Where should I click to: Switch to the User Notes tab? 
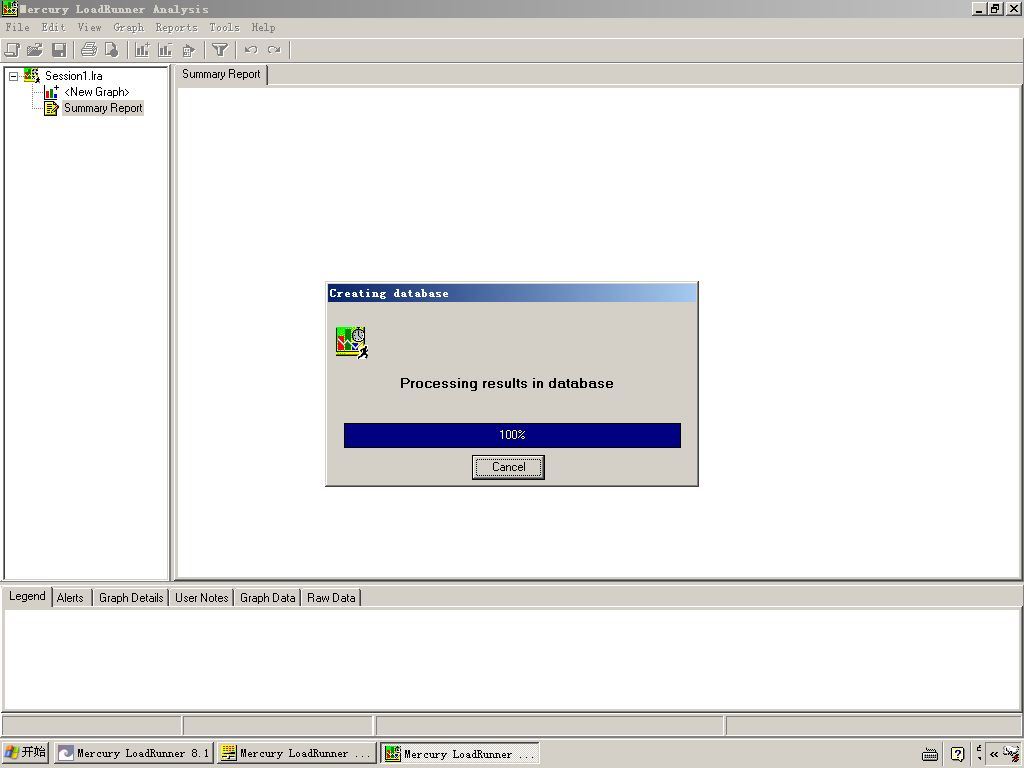click(202, 598)
